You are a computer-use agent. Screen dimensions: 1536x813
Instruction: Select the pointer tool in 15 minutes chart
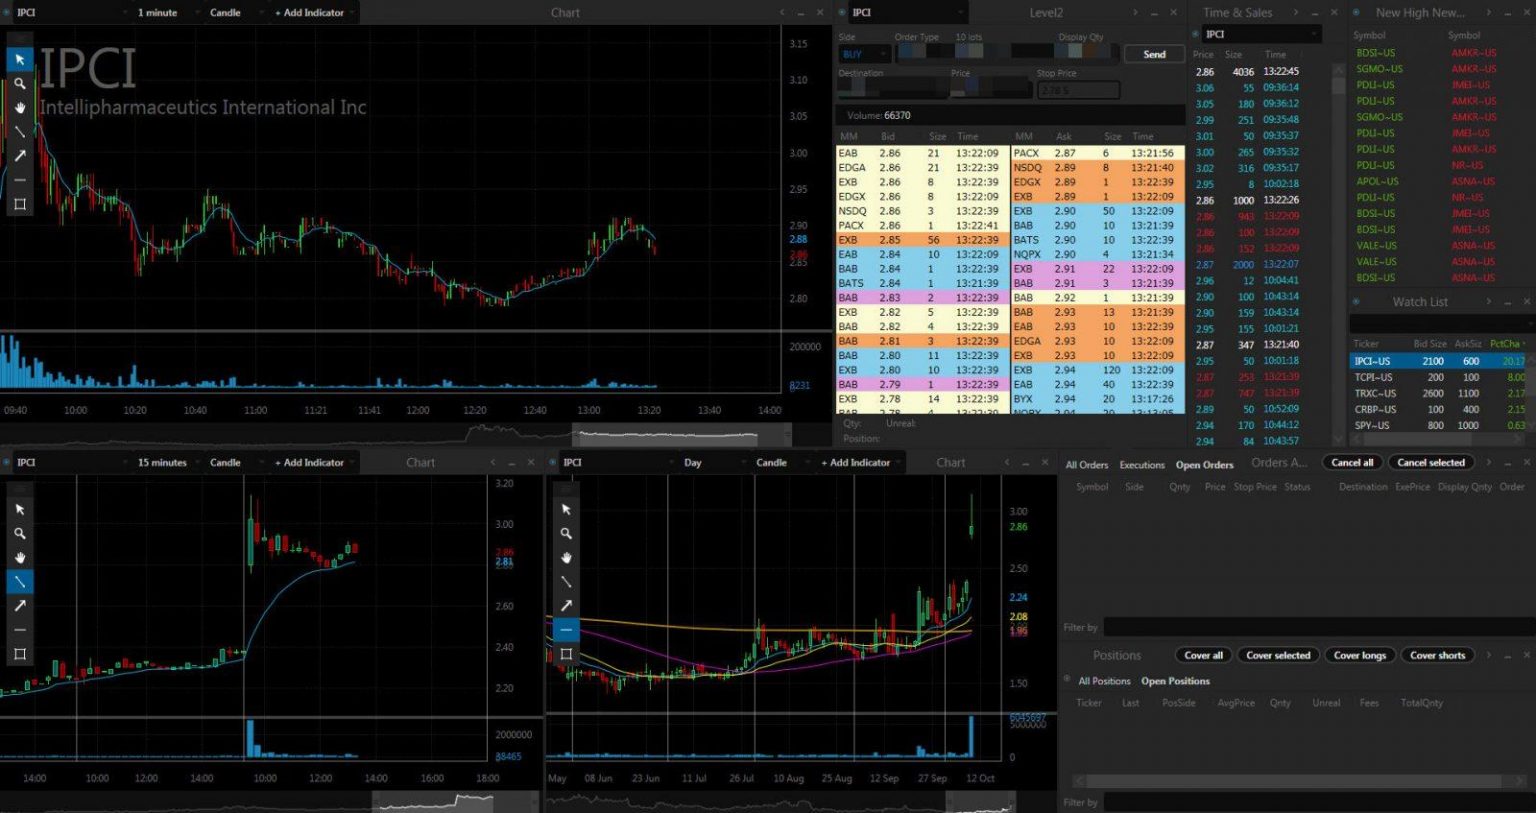tap(20, 509)
